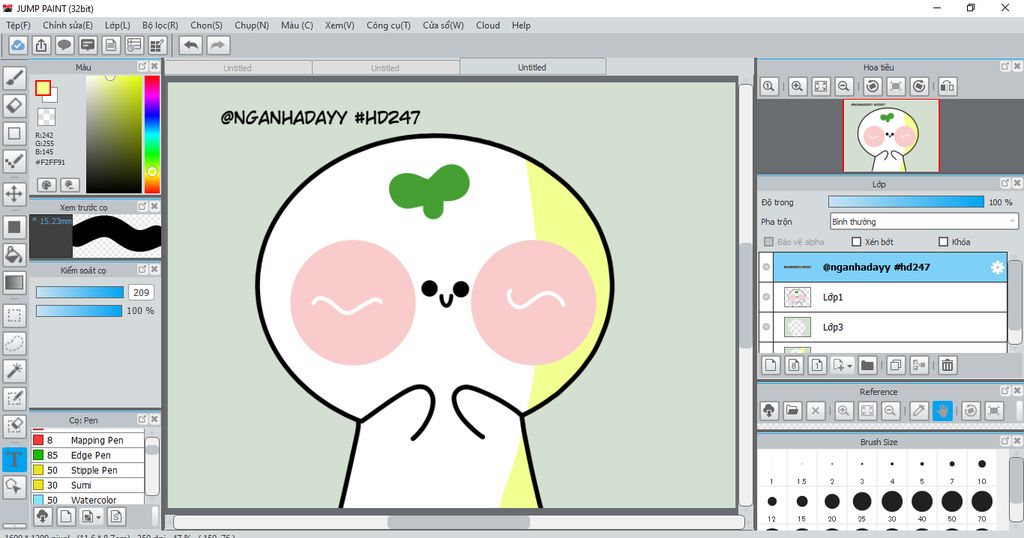Select the Brush tool in left toolbar

click(14, 78)
